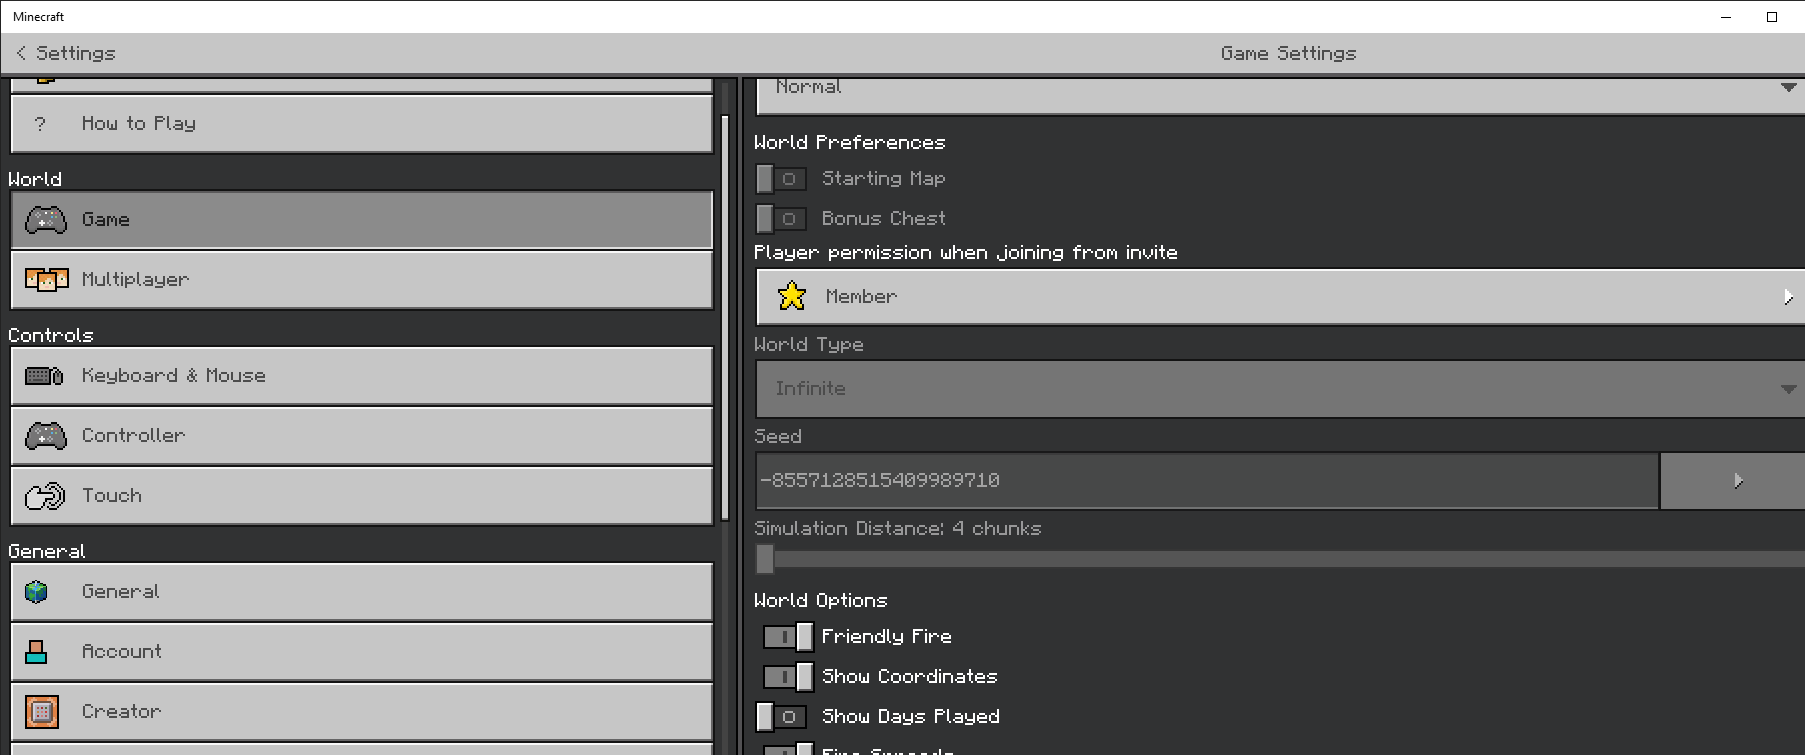Minimize the Minecraft window
The width and height of the screenshot is (1805, 755).
1726,17
